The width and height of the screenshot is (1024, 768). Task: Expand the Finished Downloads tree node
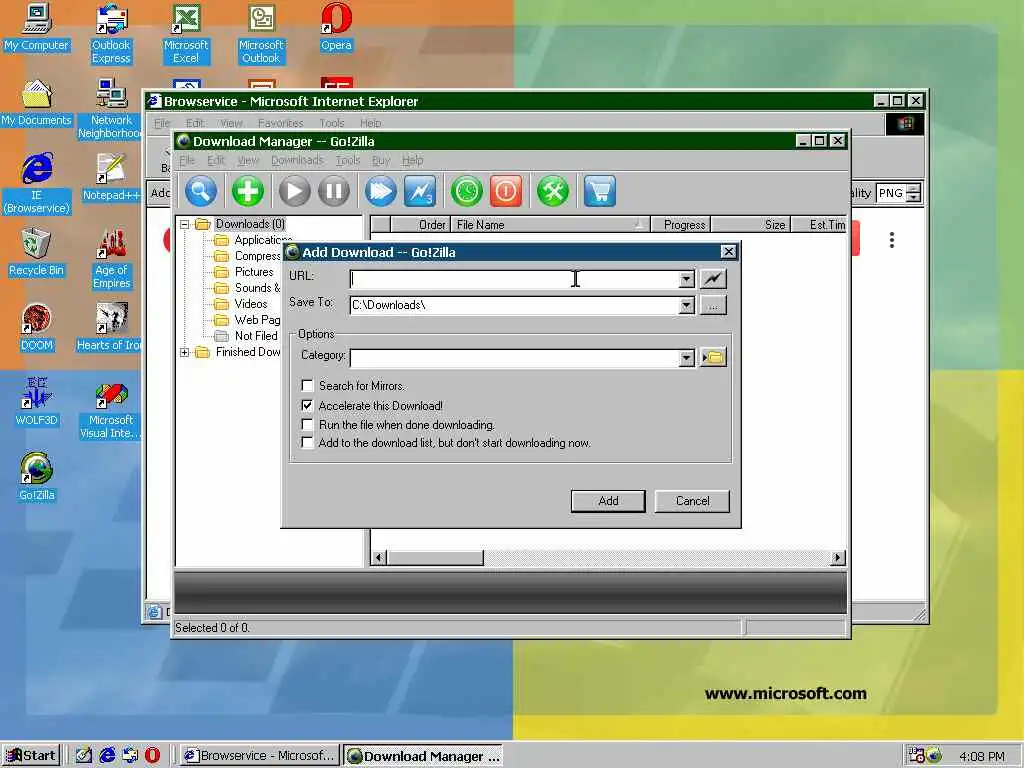point(185,352)
